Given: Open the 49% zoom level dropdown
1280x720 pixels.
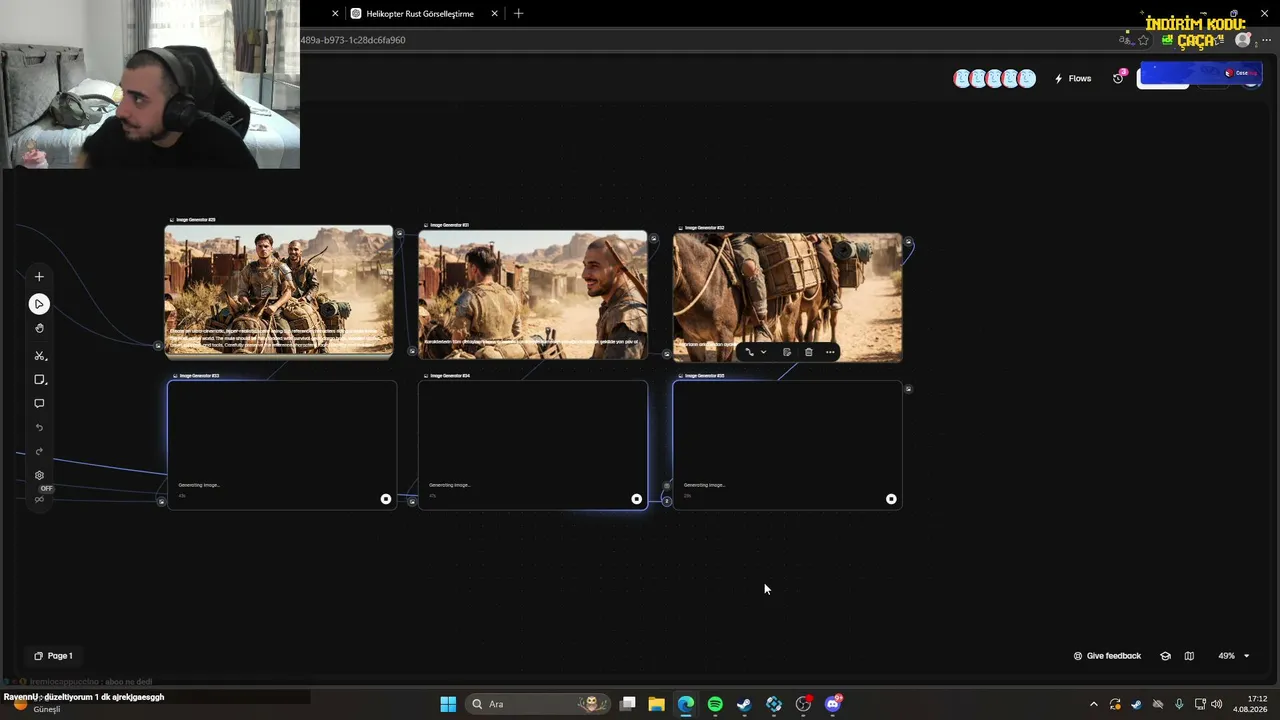Looking at the screenshot, I should click(x=1233, y=656).
